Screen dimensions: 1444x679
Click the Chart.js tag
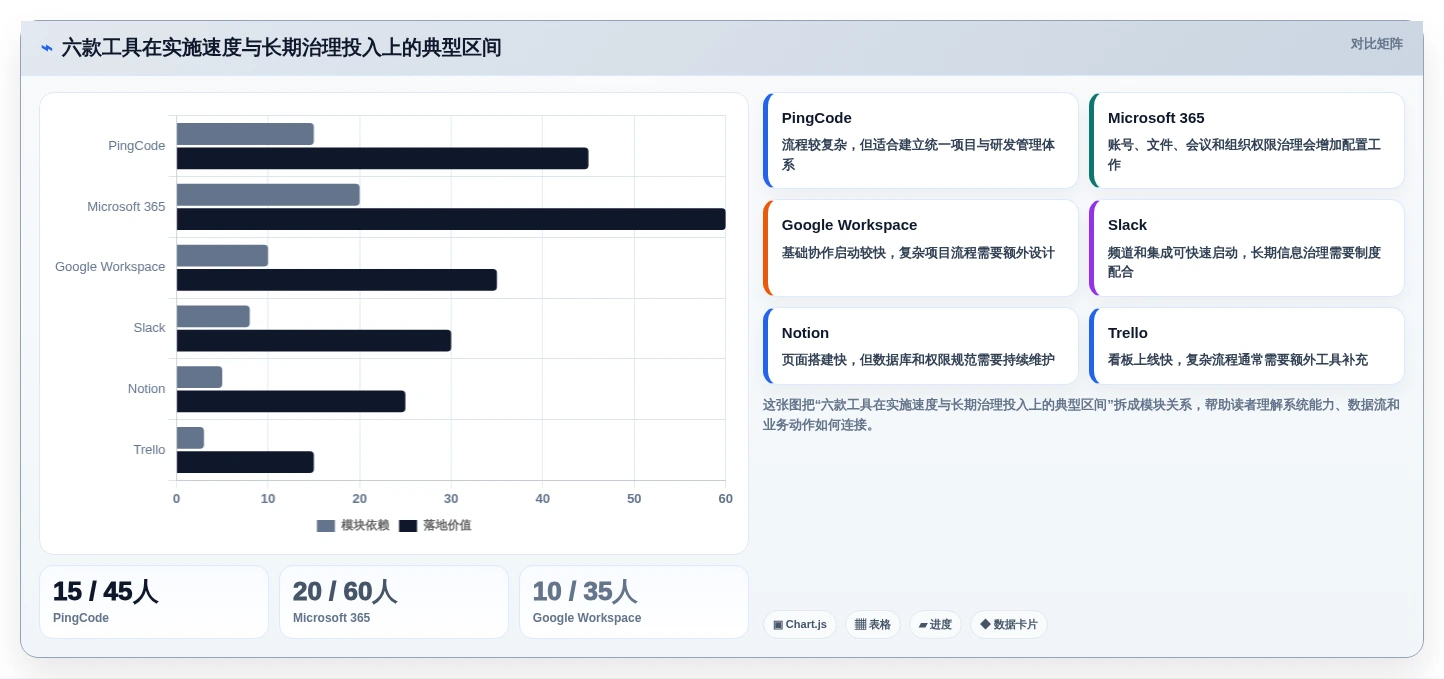tap(800, 625)
